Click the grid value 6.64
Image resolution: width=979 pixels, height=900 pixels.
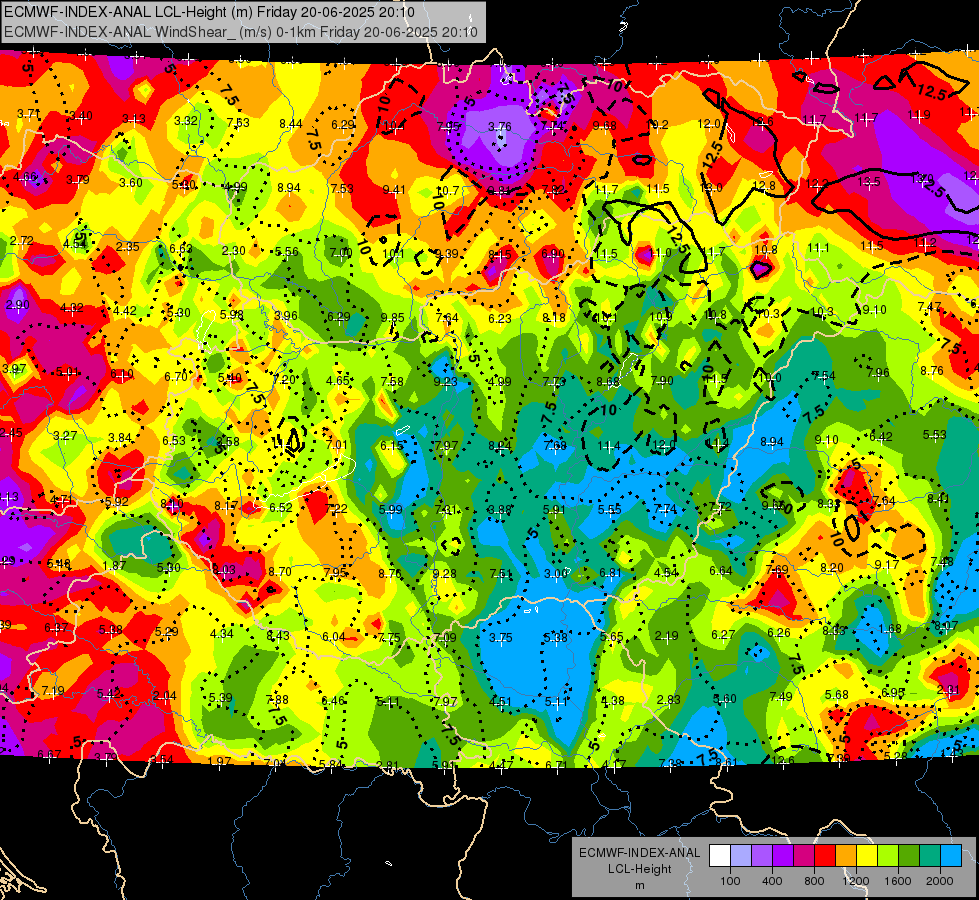click(x=721, y=570)
